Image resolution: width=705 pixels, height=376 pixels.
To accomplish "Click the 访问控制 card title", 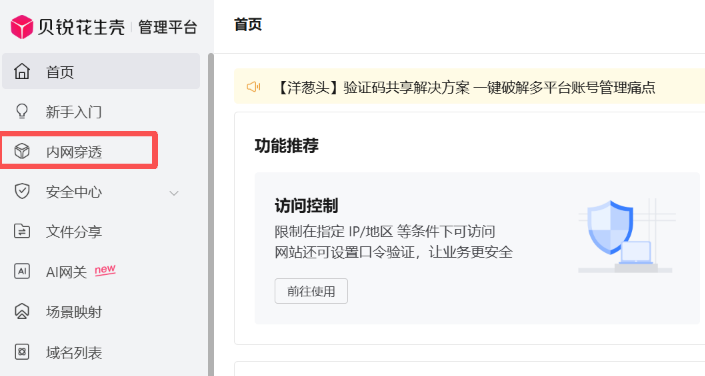I will pyautogui.click(x=306, y=206).
